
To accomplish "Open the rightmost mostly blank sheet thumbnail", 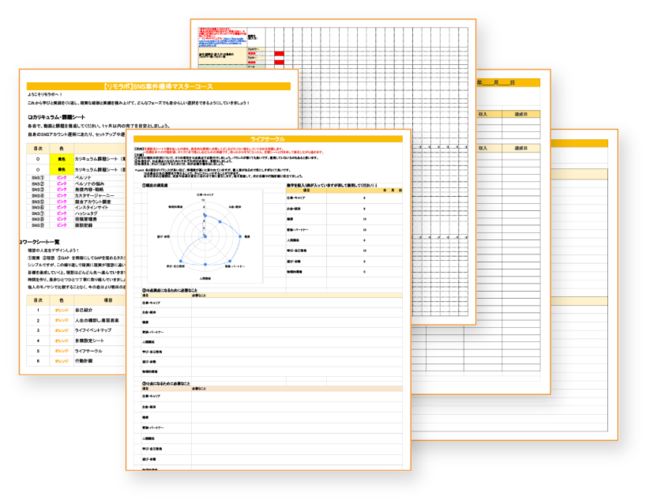I will 585,284.
